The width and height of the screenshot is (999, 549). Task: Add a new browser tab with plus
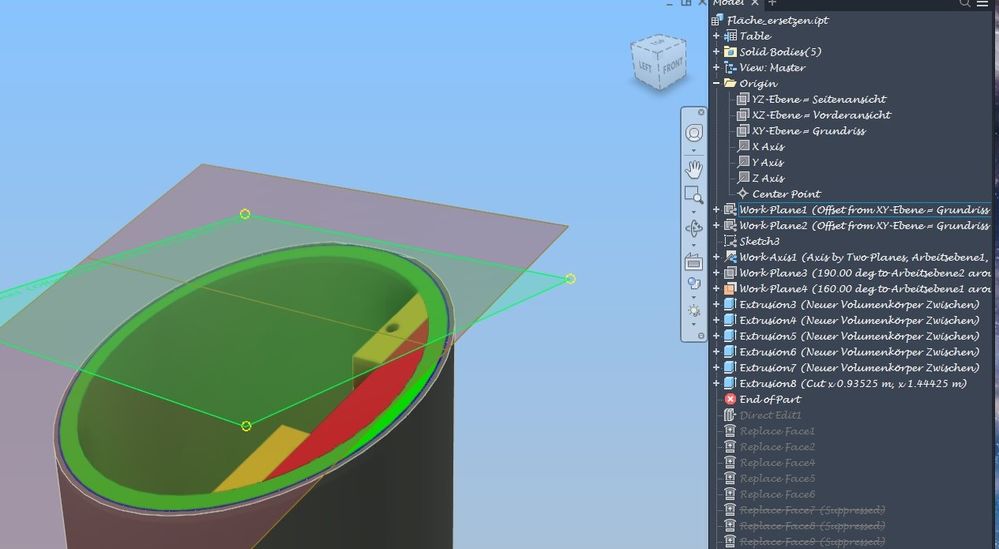click(772, 3)
